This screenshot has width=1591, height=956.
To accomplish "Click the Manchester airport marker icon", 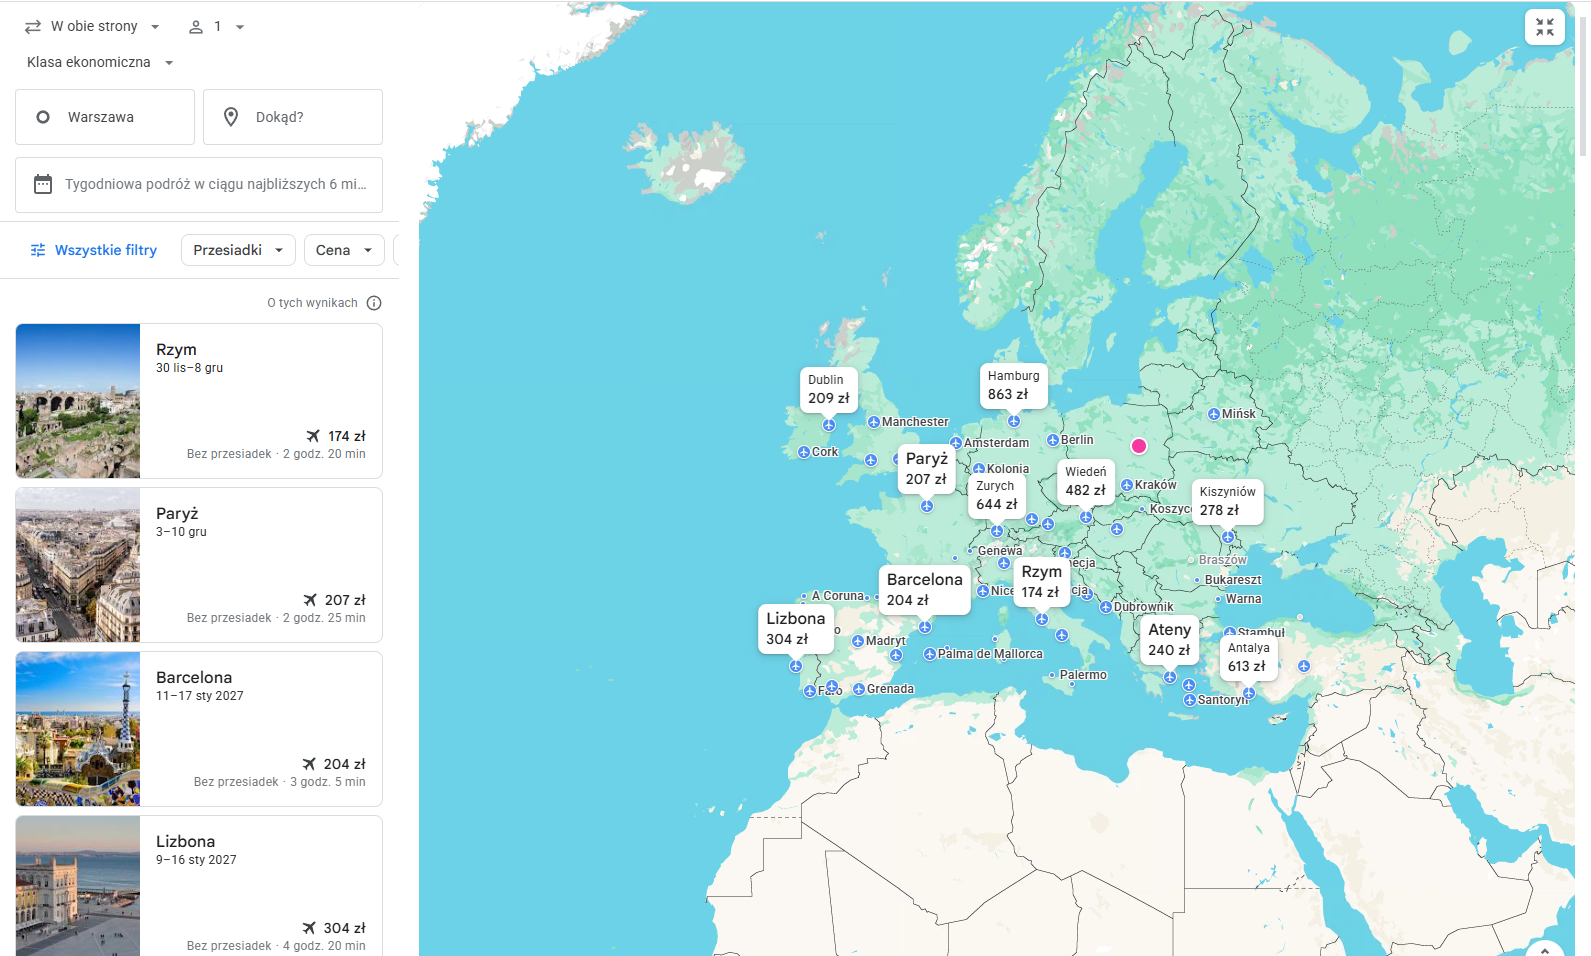I will [874, 422].
